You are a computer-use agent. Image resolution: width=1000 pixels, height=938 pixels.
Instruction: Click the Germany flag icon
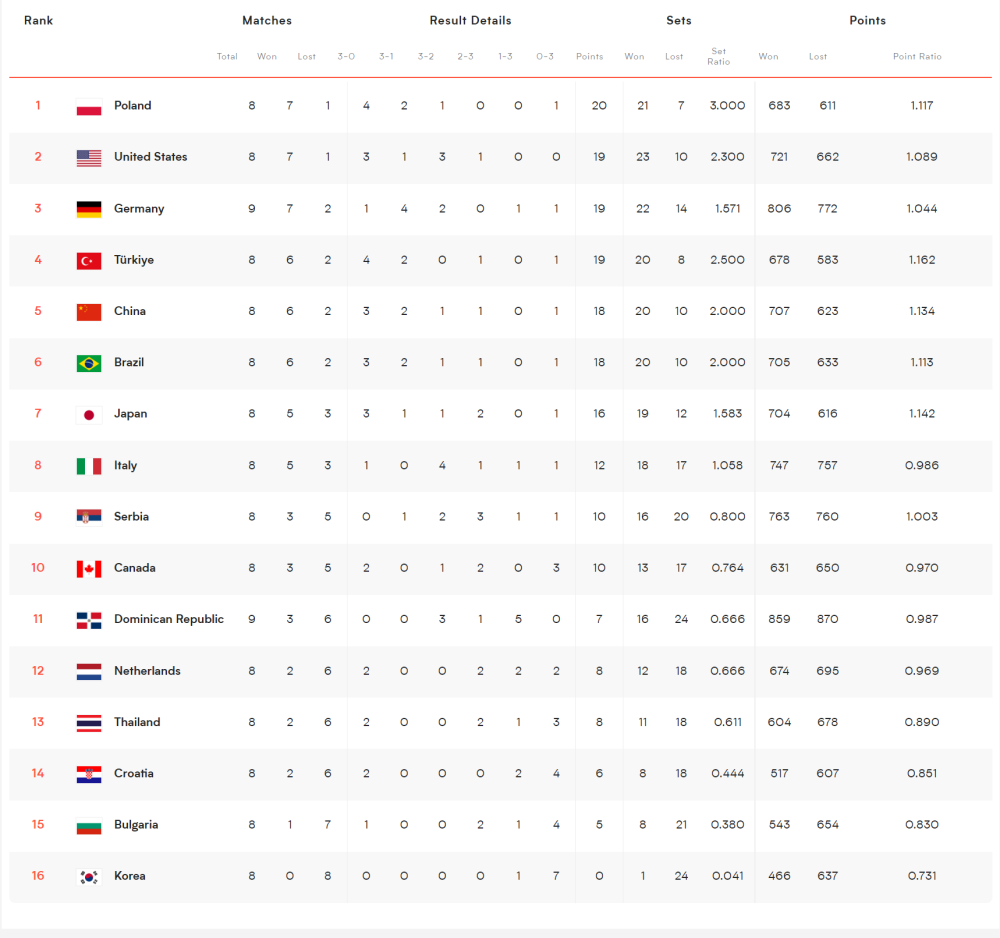89,209
